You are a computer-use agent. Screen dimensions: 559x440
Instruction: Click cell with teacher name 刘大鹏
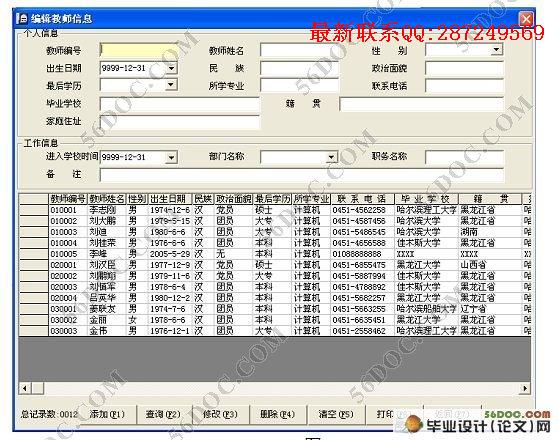click(x=107, y=221)
